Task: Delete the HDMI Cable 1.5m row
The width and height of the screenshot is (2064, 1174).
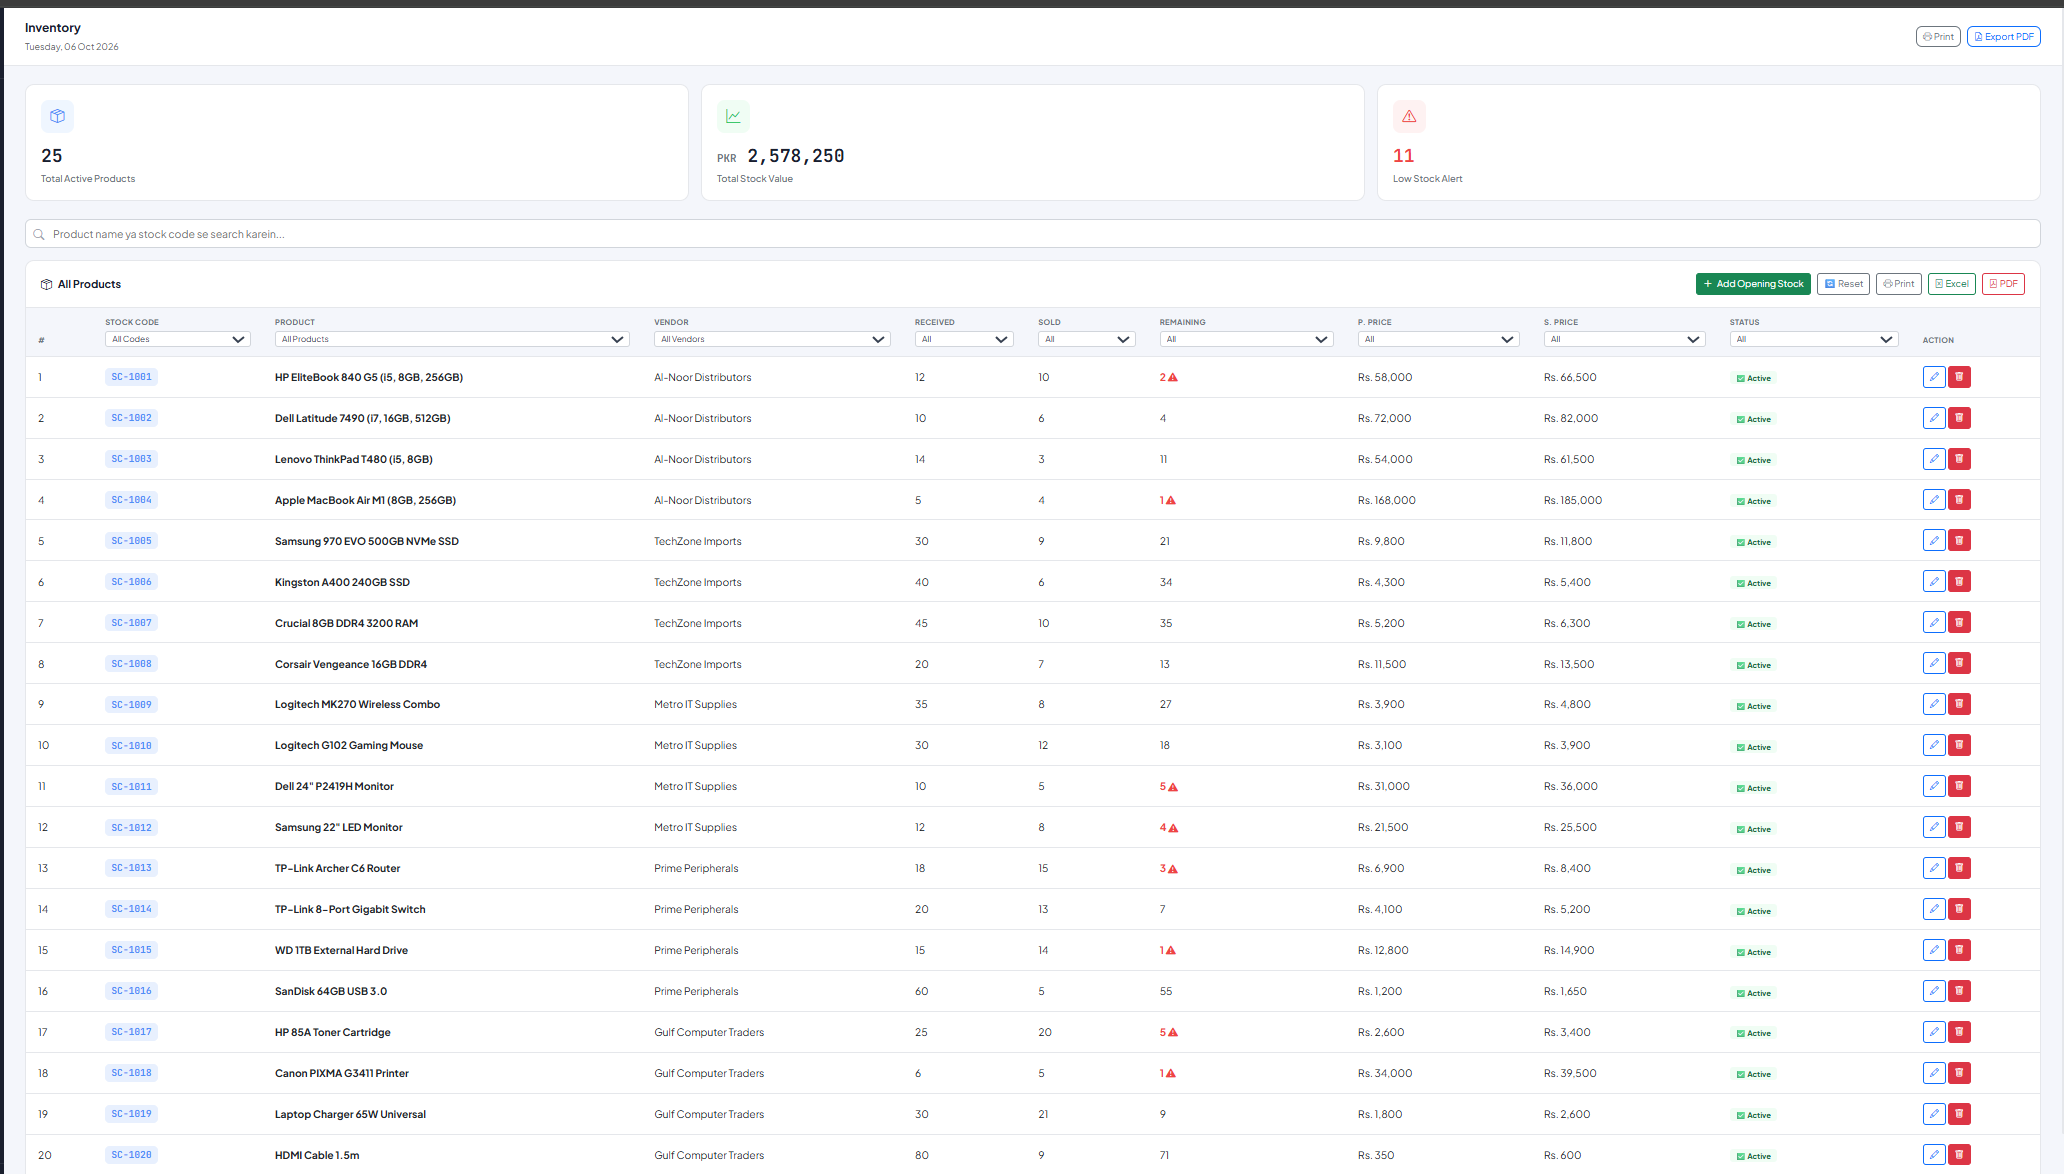Action: coord(1959,1155)
